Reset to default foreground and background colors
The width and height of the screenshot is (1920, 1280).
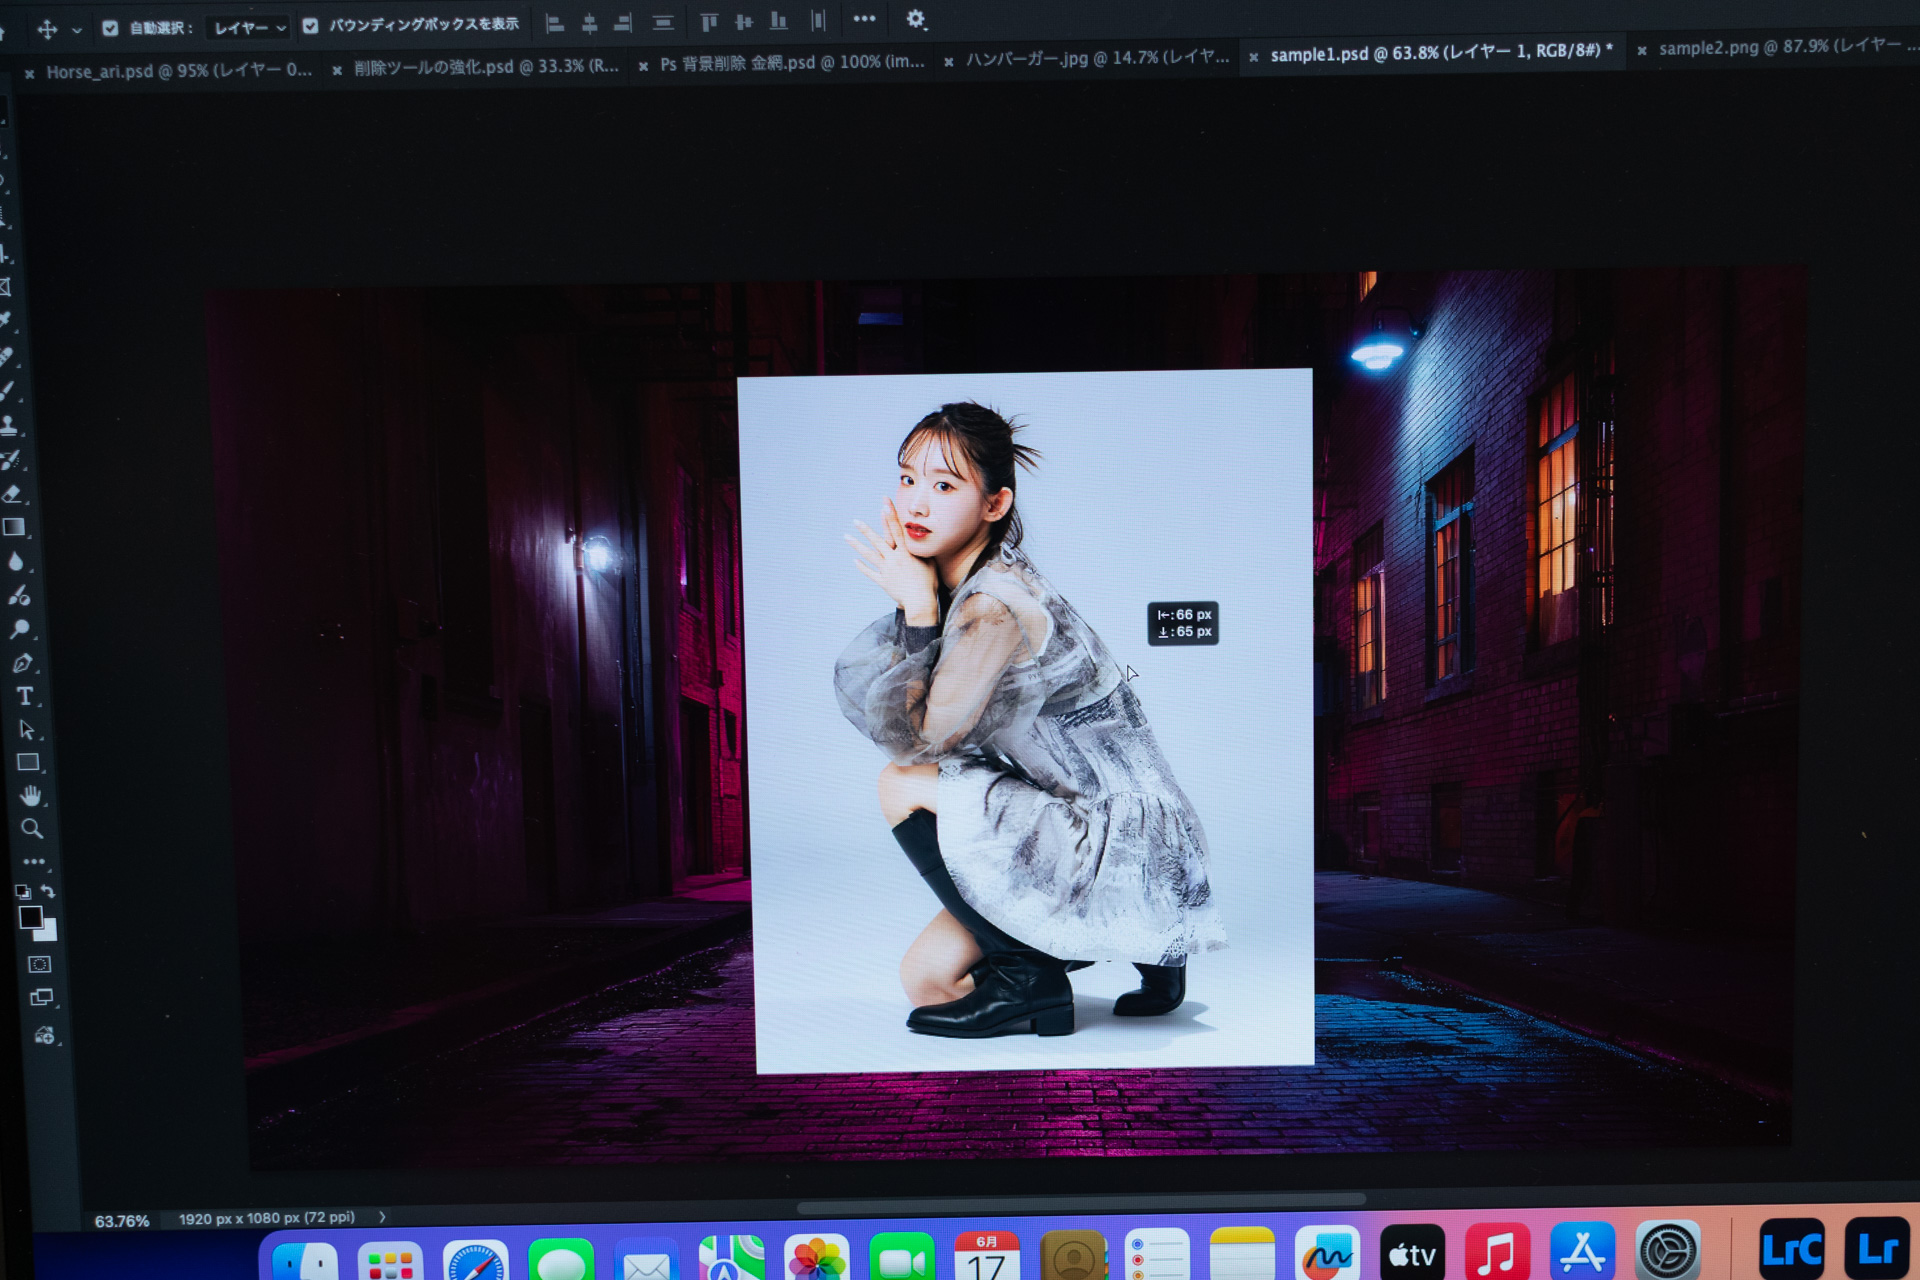point(22,891)
